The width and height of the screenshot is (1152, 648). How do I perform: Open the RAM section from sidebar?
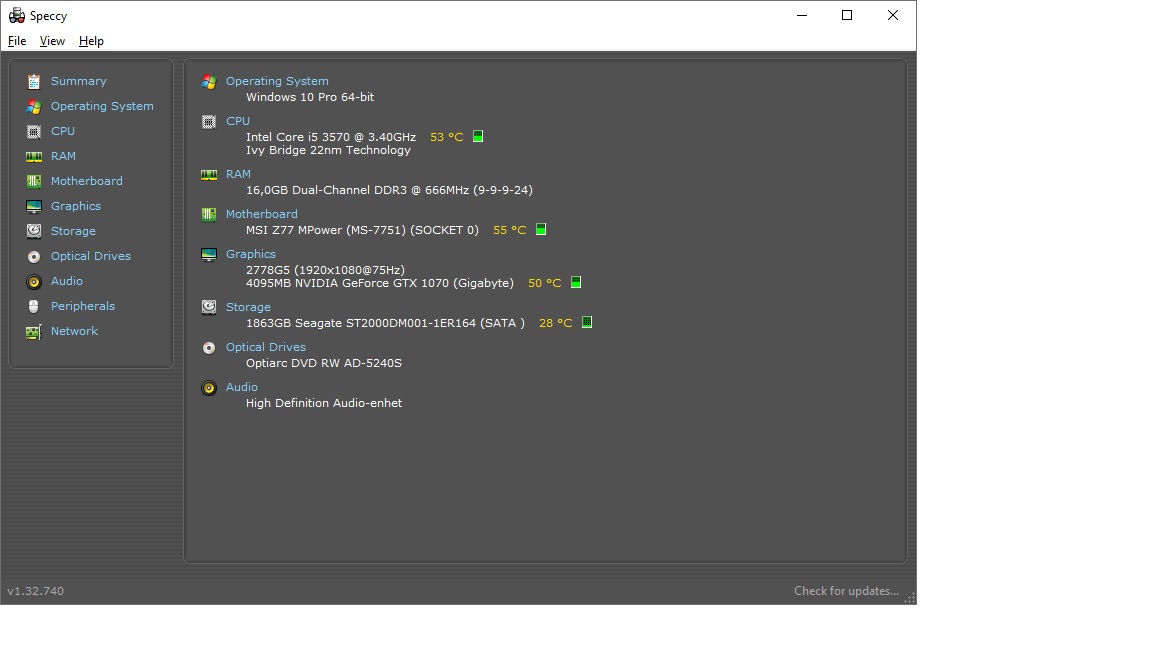click(63, 156)
